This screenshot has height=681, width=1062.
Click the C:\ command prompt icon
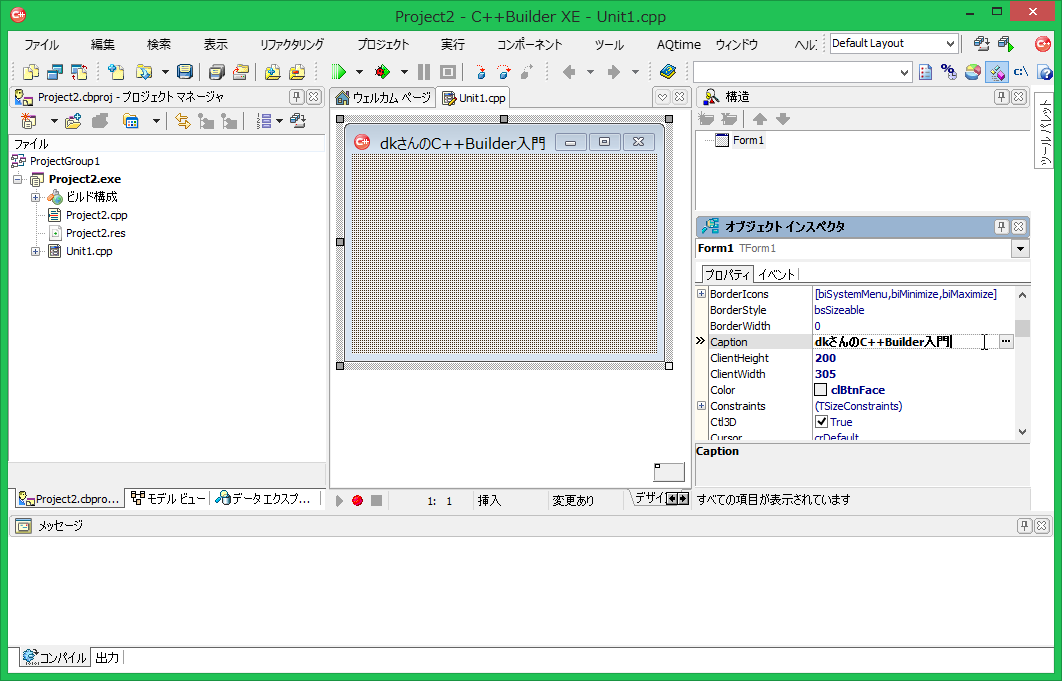[x=1021, y=72]
